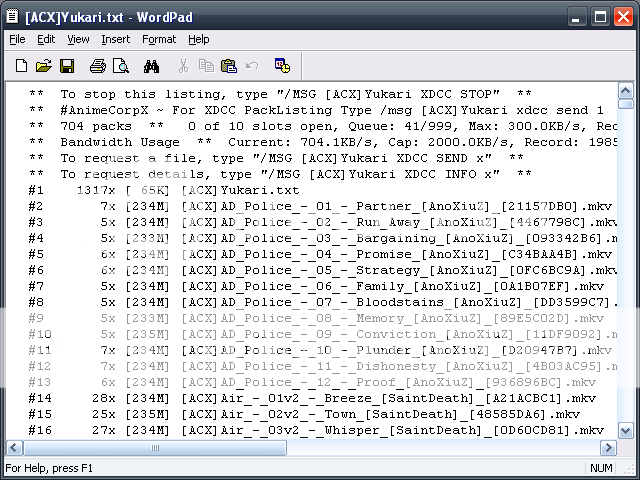Maximize the WordPad window
Image resolution: width=640 pixels, height=480 pixels.
600,17
